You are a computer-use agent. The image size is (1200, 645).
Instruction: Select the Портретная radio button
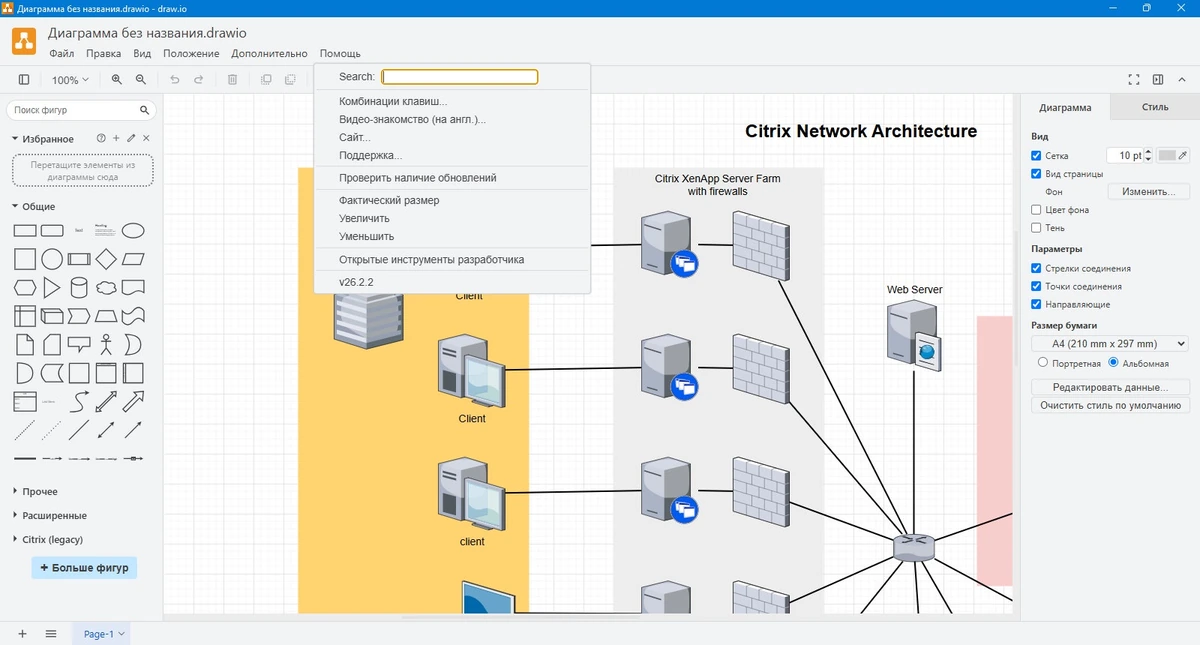click(x=1043, y=363)
